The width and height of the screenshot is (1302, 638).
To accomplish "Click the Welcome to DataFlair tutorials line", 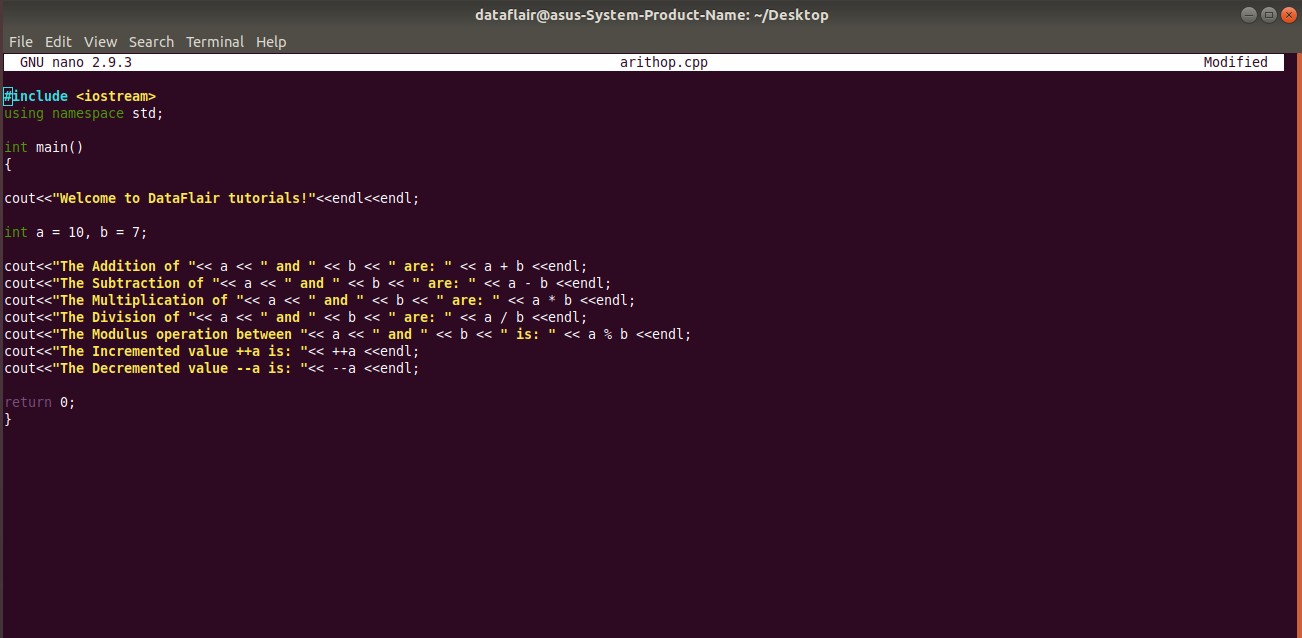I will pos(212,198).
